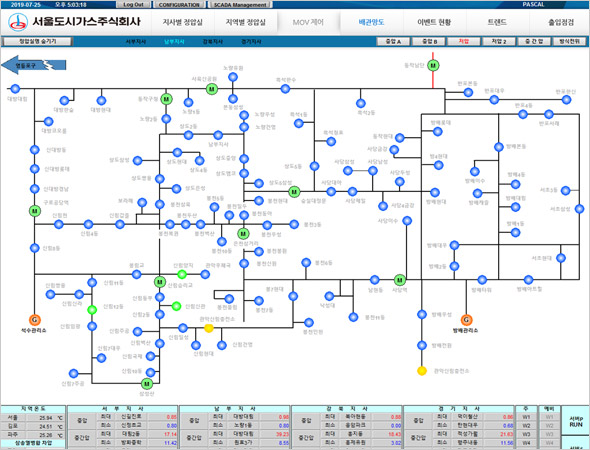The height and width of the screenshot is (450, 590).
Task: Click the green M node labeled 사당역
Action: click(400, 280)
